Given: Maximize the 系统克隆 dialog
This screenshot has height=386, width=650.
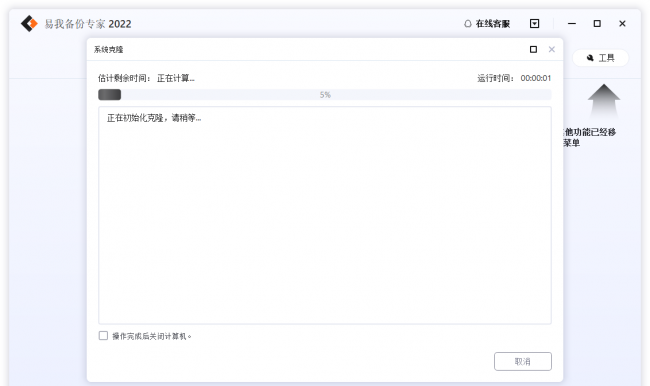Looking at the screenshot, I should point(534,49).
